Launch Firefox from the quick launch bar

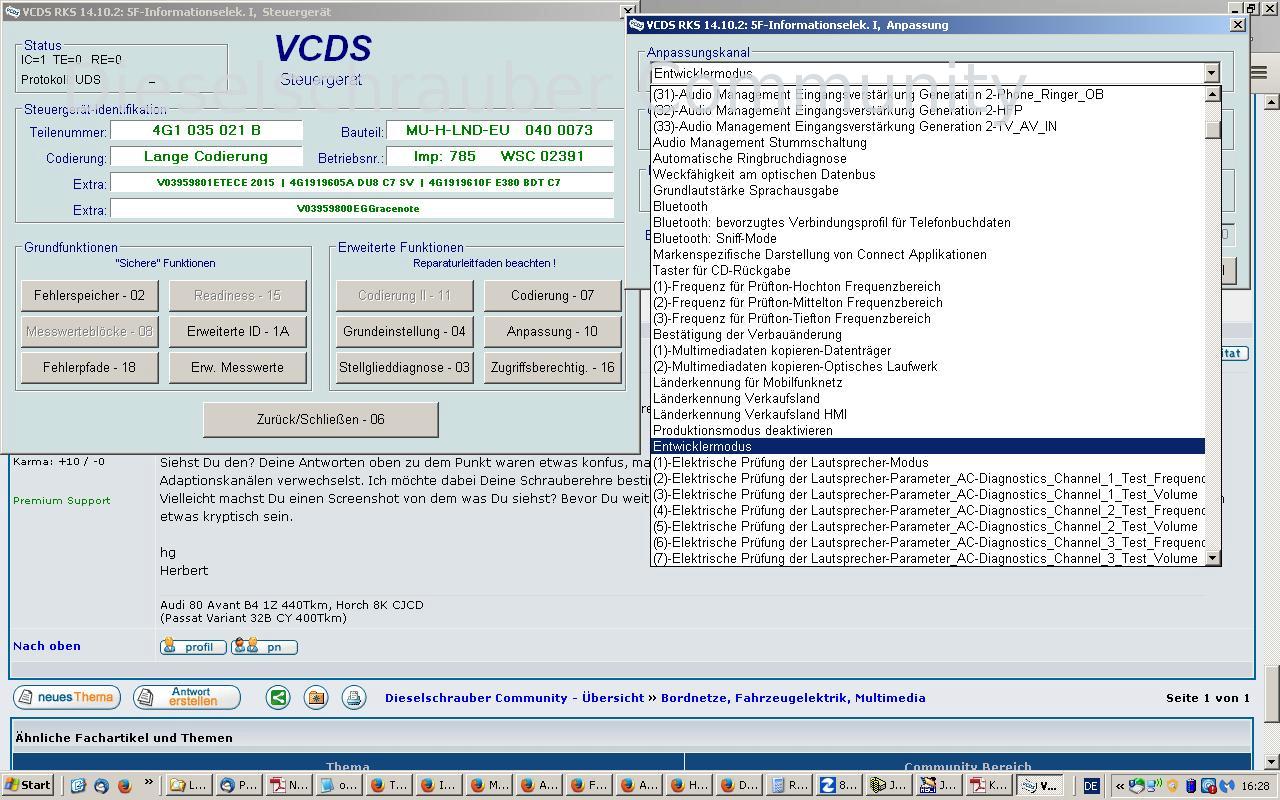pos(124,785)
